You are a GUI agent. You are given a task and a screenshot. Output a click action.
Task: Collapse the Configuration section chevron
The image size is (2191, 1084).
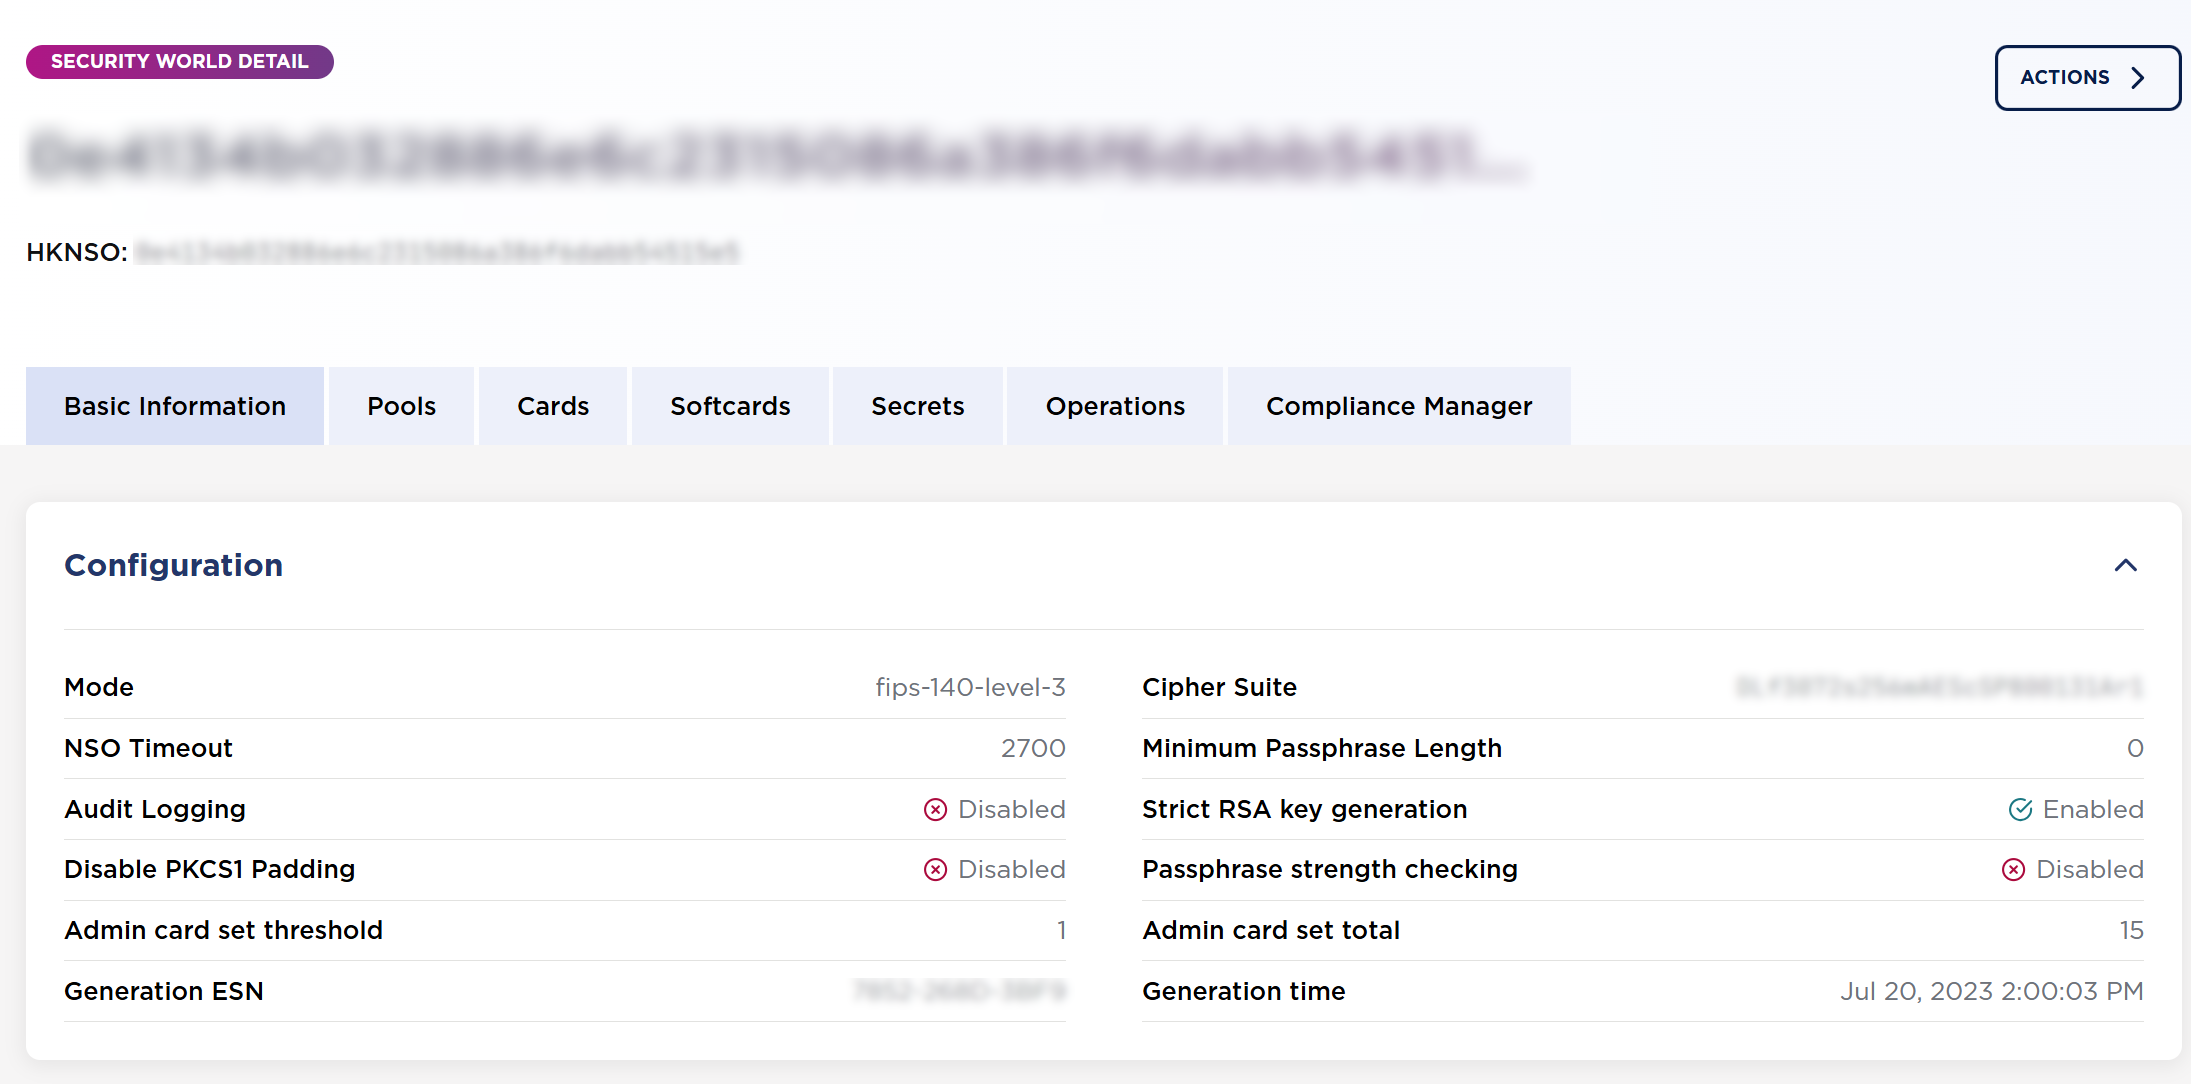[x=2125, y=566]
